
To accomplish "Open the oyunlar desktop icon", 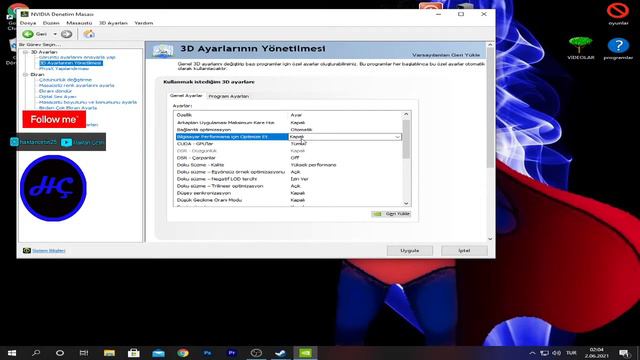I will [x=618, y=14].
